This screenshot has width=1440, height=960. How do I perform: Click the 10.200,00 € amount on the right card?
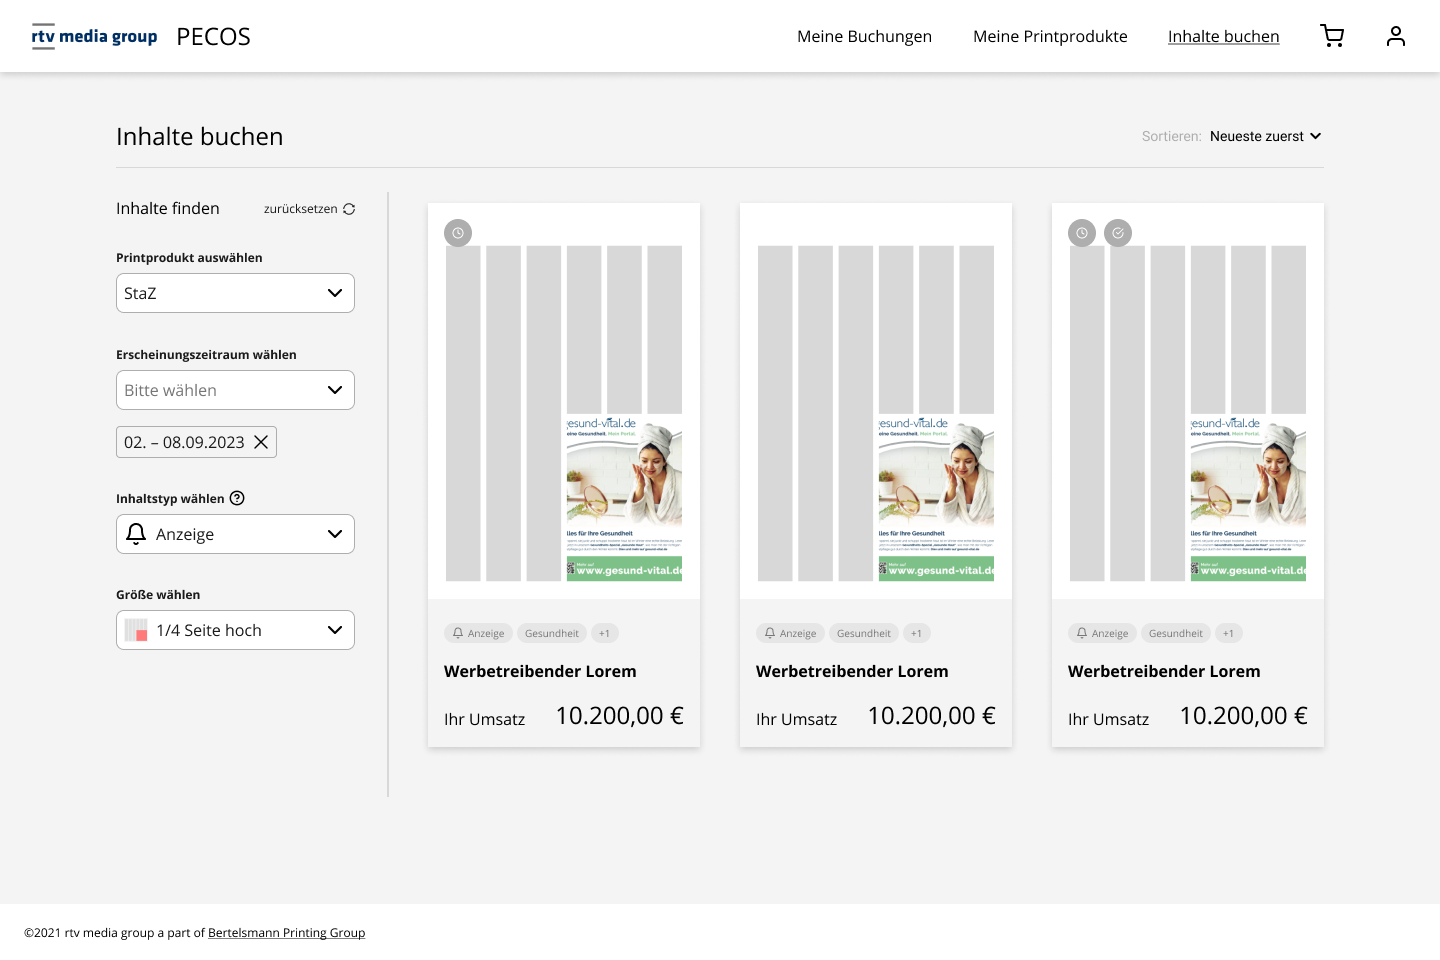[x=1243, y=716]
